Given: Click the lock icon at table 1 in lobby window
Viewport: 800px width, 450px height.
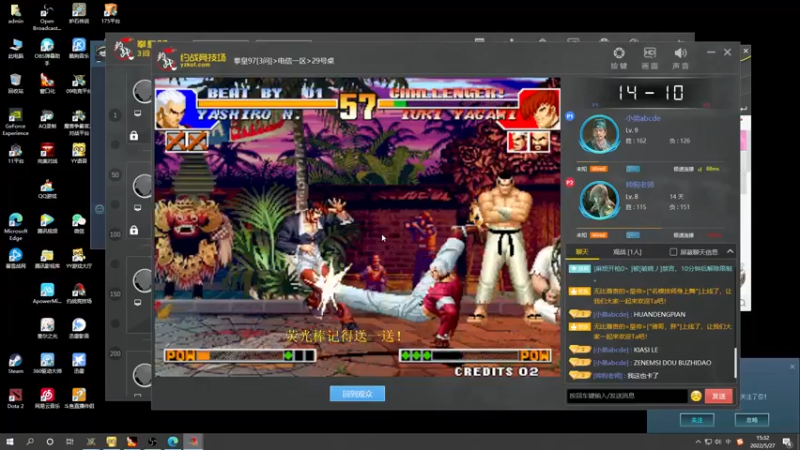Looking at the screenshot, I should point(134,136).
